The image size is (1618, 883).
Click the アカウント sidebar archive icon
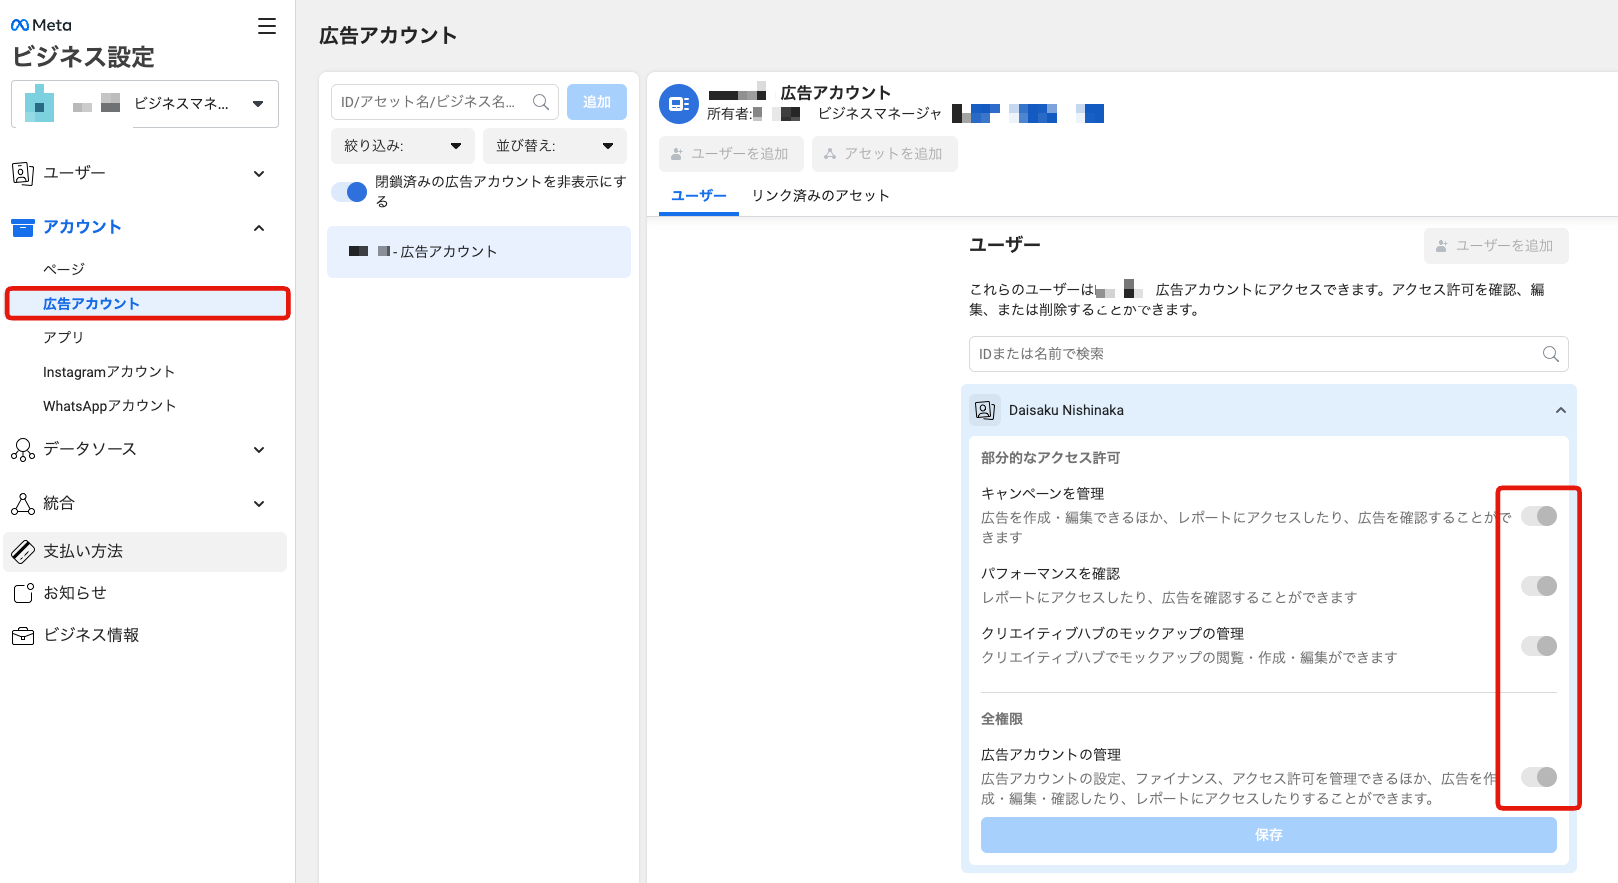(x=22, y=227)
